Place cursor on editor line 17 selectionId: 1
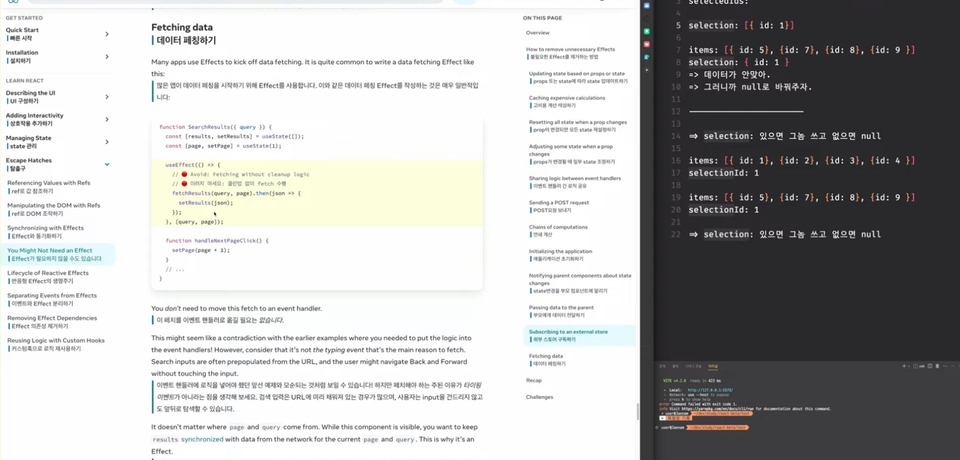 pyautogui.click(x=724, y=173)
